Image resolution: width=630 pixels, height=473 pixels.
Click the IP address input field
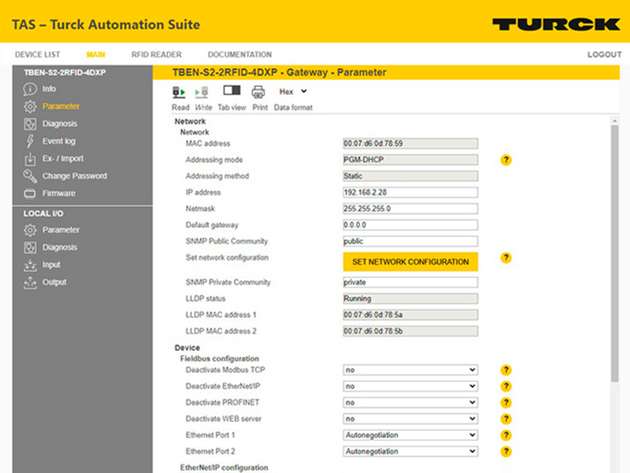coord(410,192)
